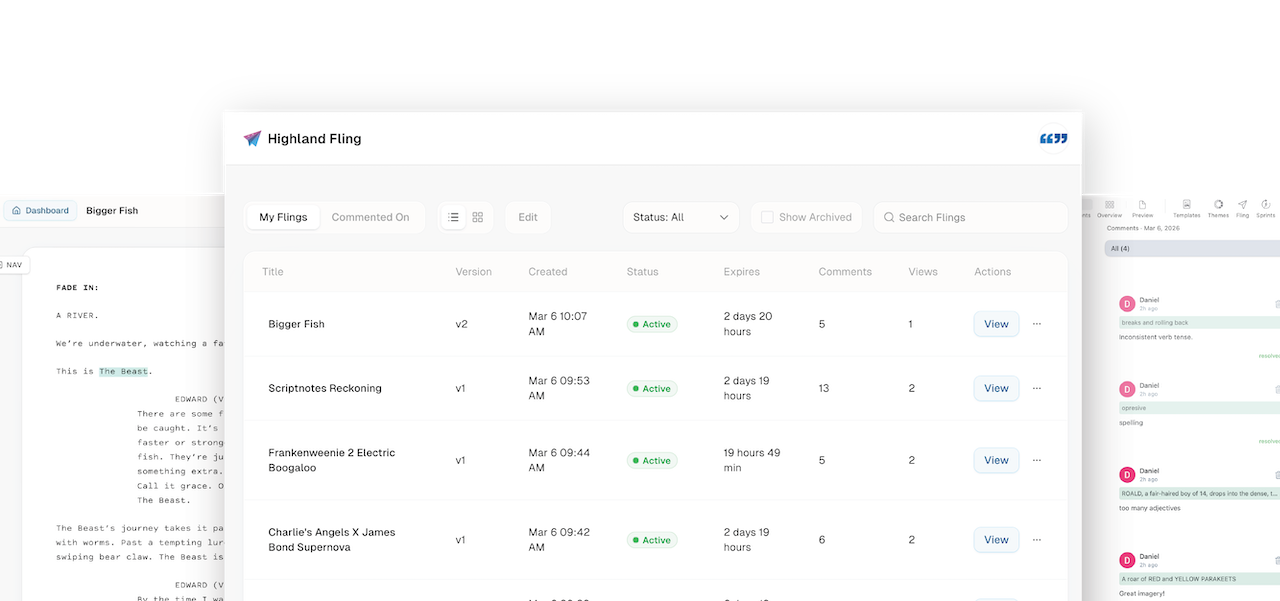Select the list view icon
The height and width of the screenshot is (601, 1280).
pos(452,216)
